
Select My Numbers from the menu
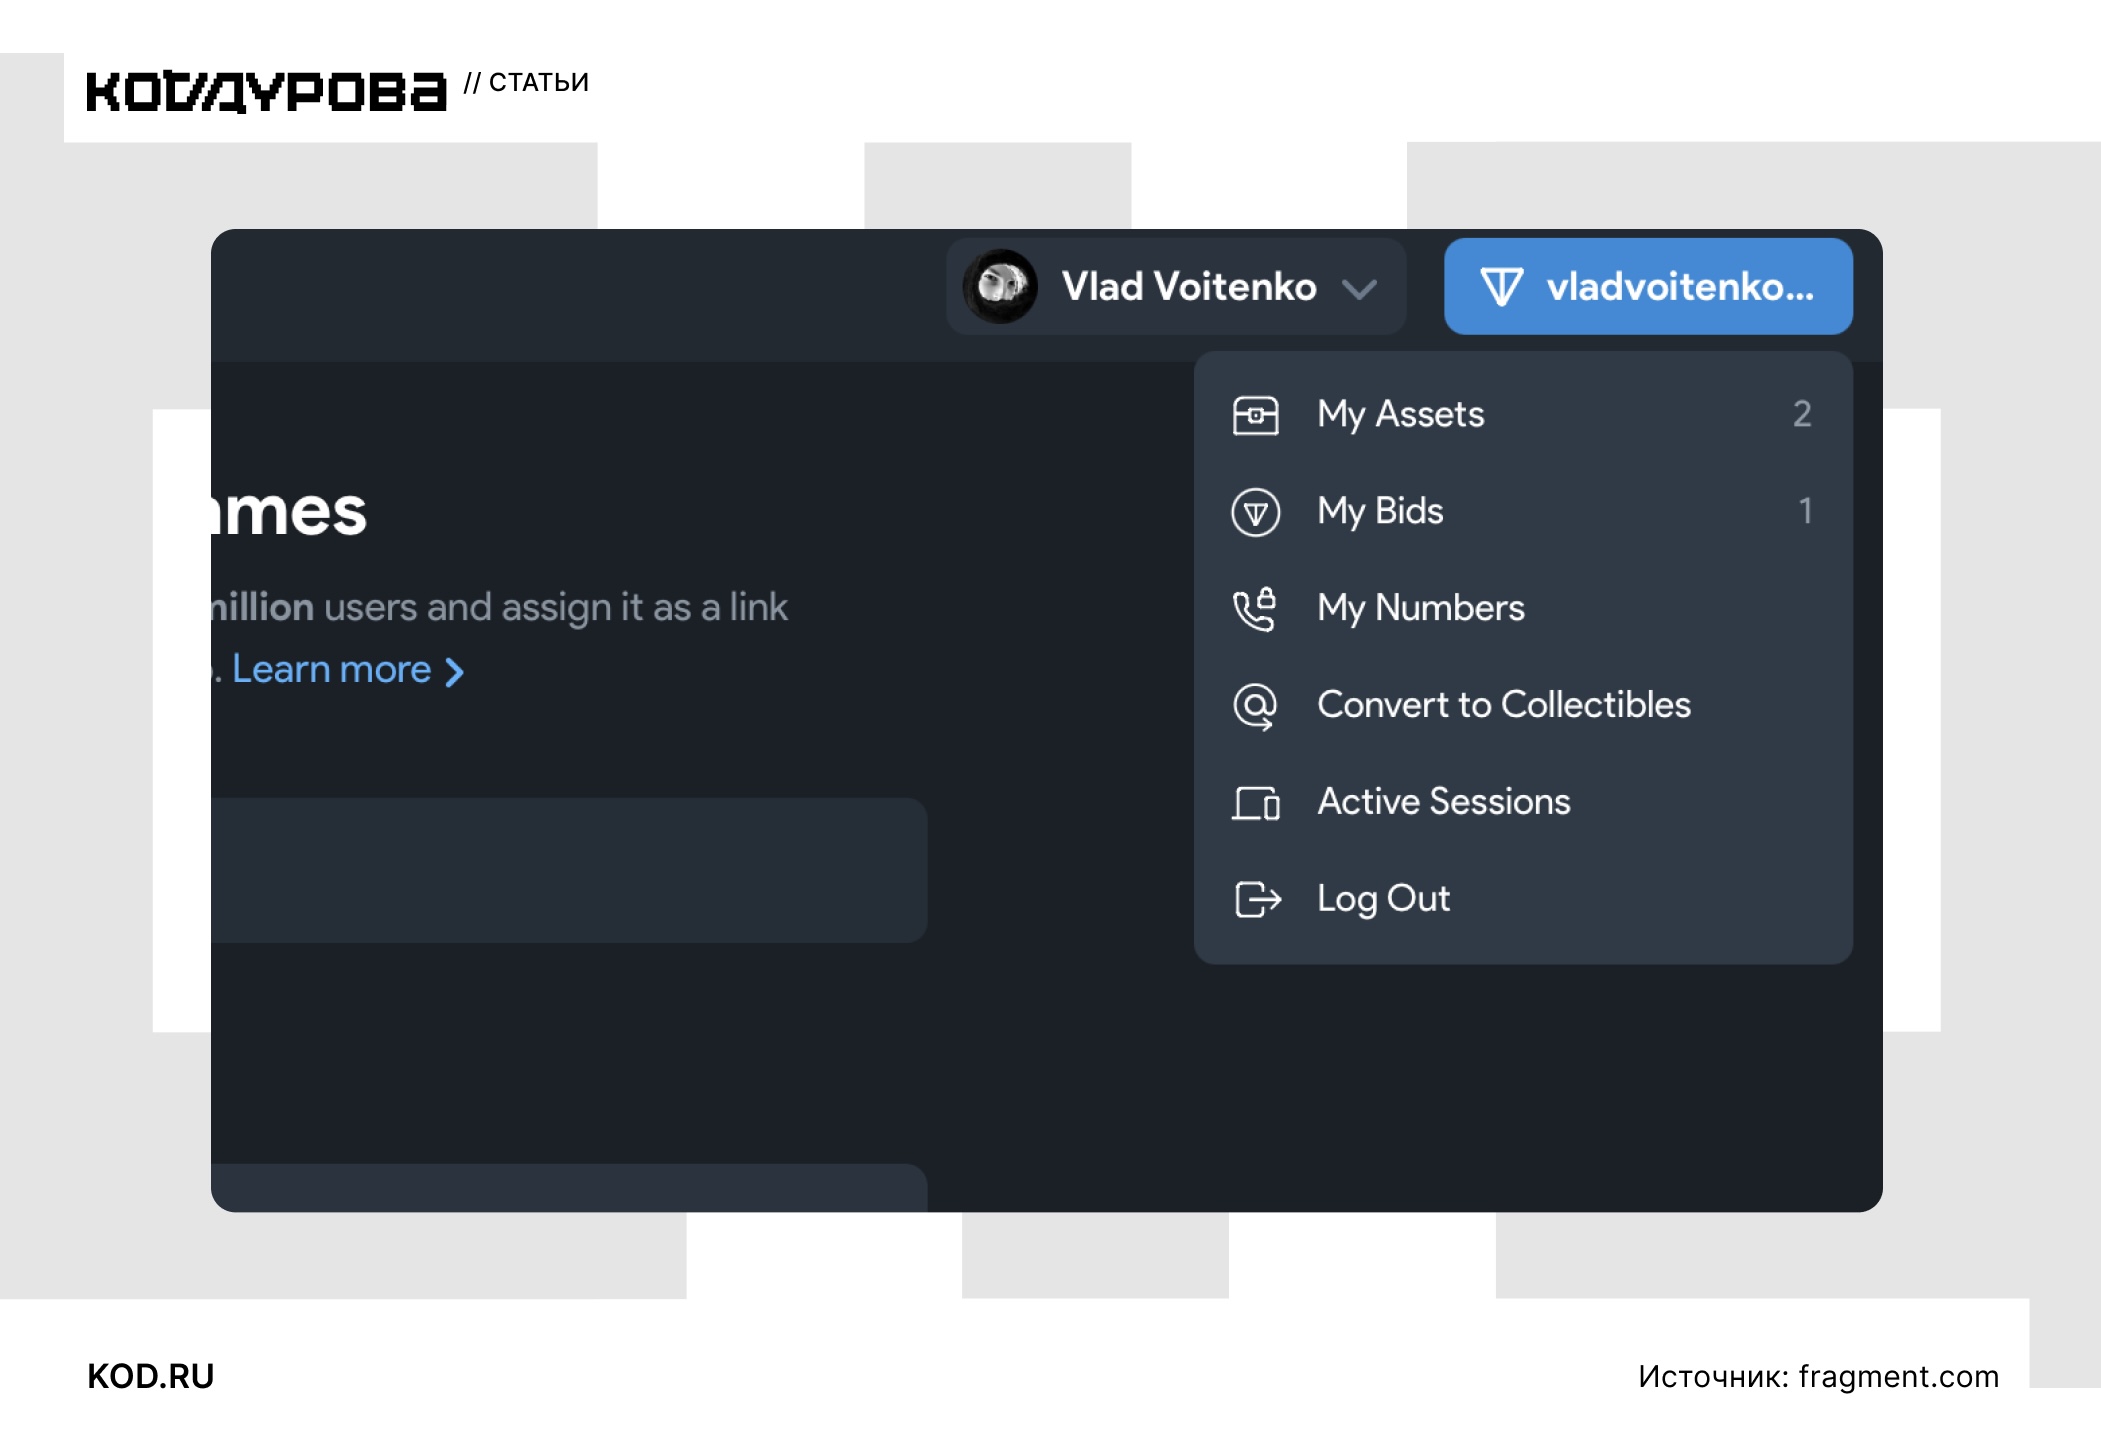pyautogui.click(x=1523, y=608)
